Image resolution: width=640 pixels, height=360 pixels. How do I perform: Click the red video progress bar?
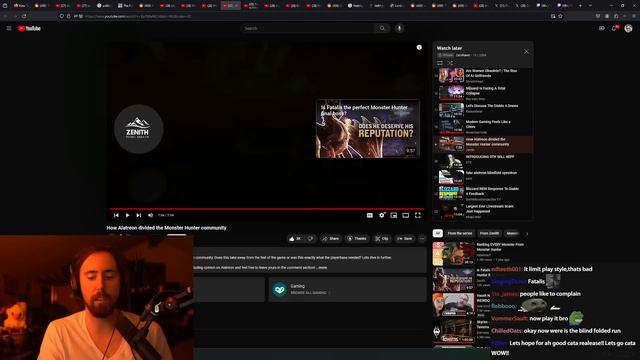267,209
